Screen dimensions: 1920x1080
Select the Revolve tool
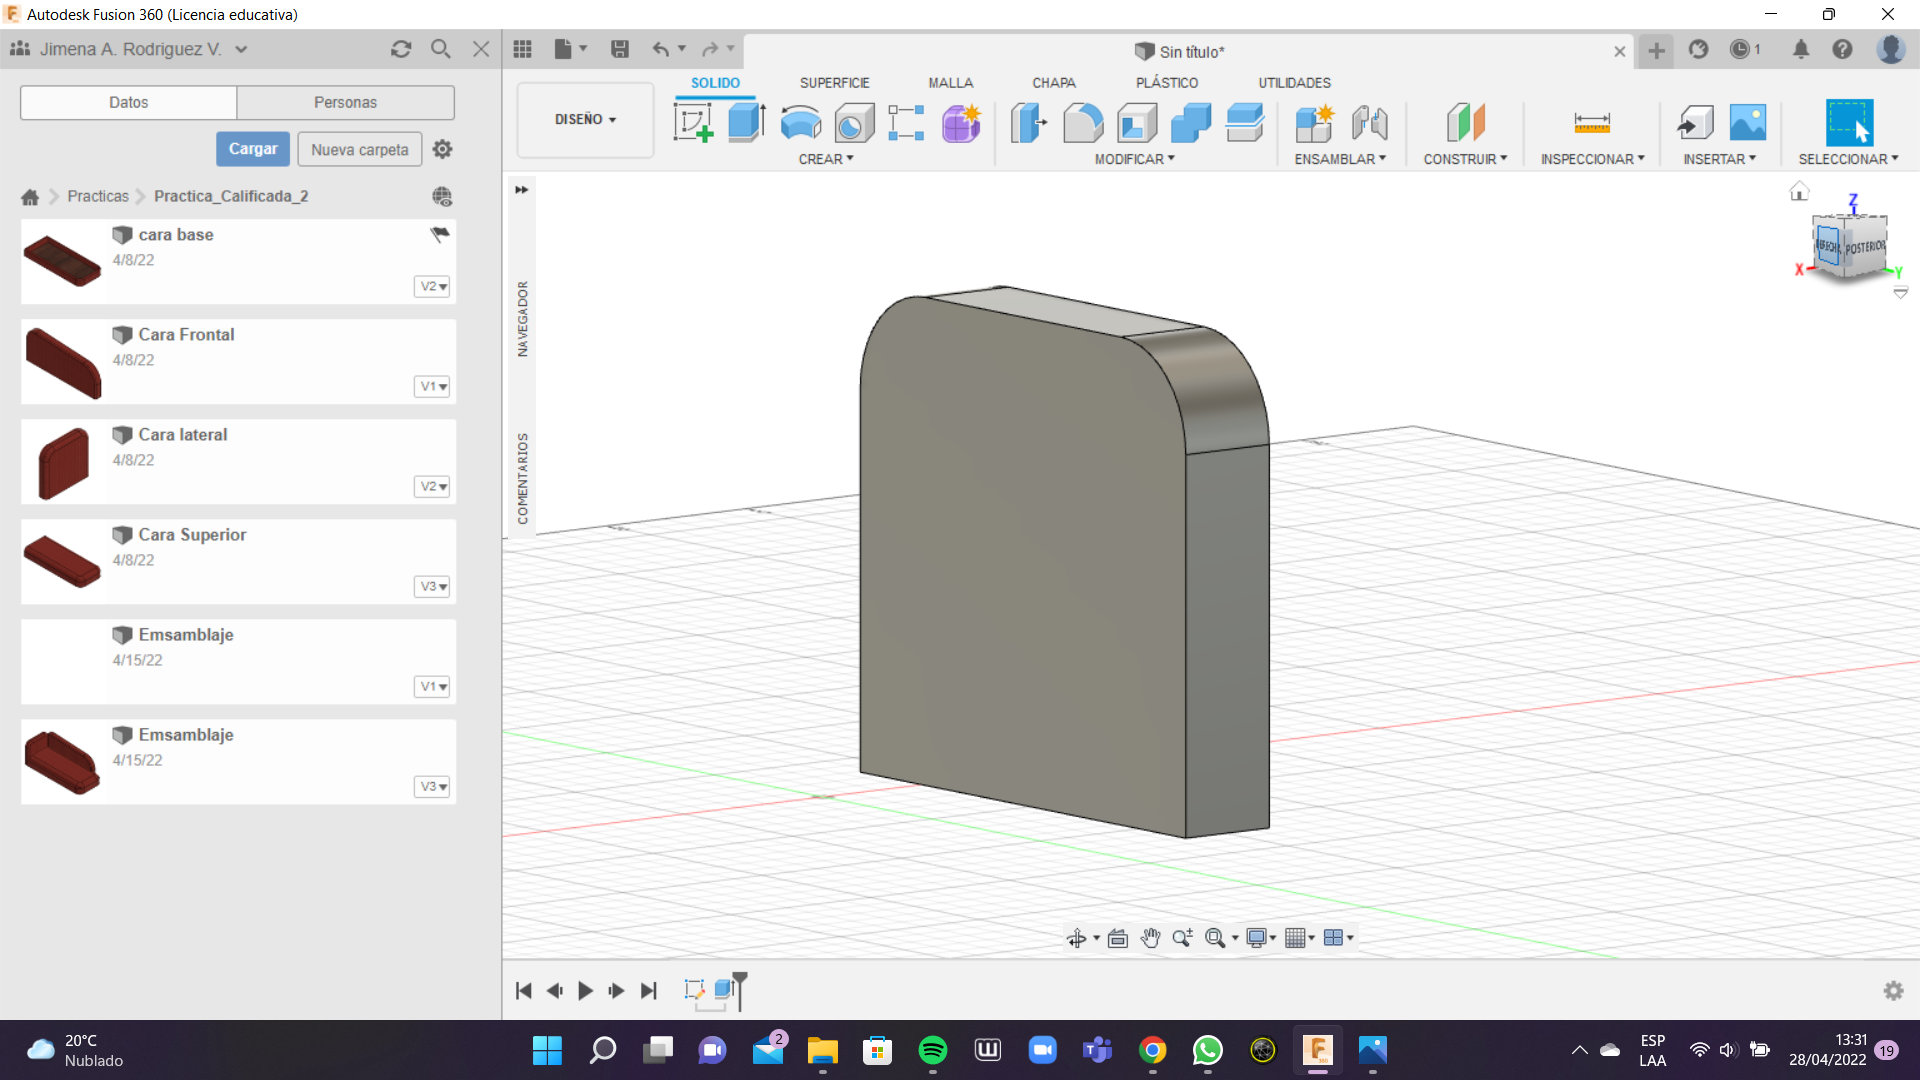[800, 123]
